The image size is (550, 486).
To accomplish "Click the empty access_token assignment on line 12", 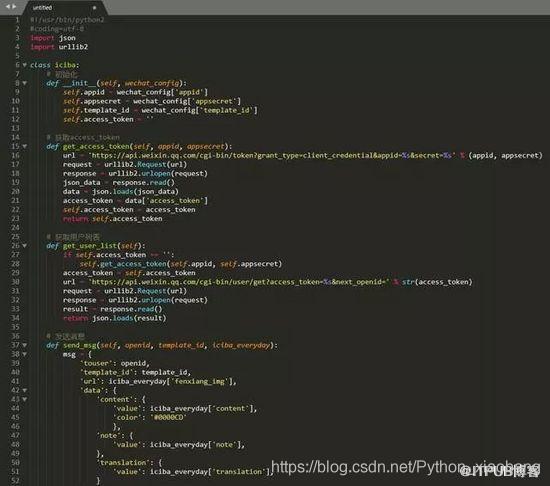I will 108,120.
